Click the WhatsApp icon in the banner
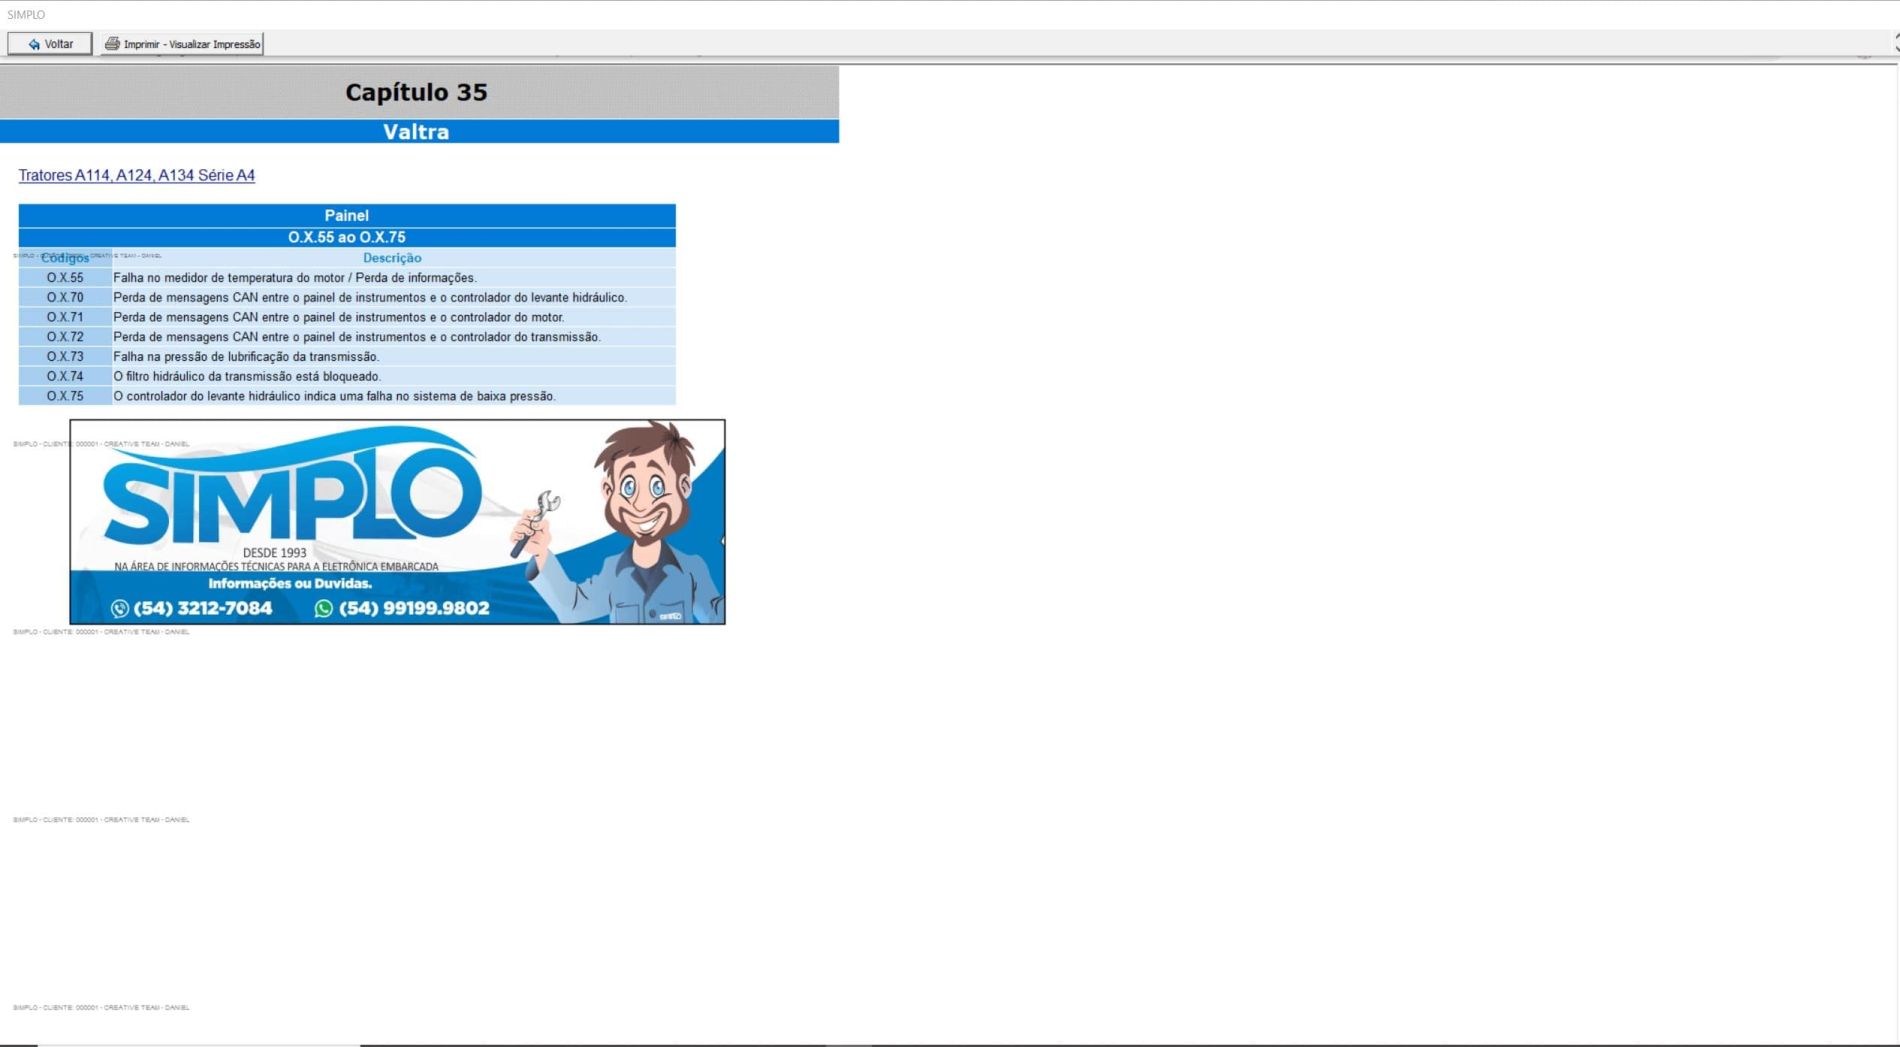Viewport: 1900px width, 1047px height. coord(323,608)
